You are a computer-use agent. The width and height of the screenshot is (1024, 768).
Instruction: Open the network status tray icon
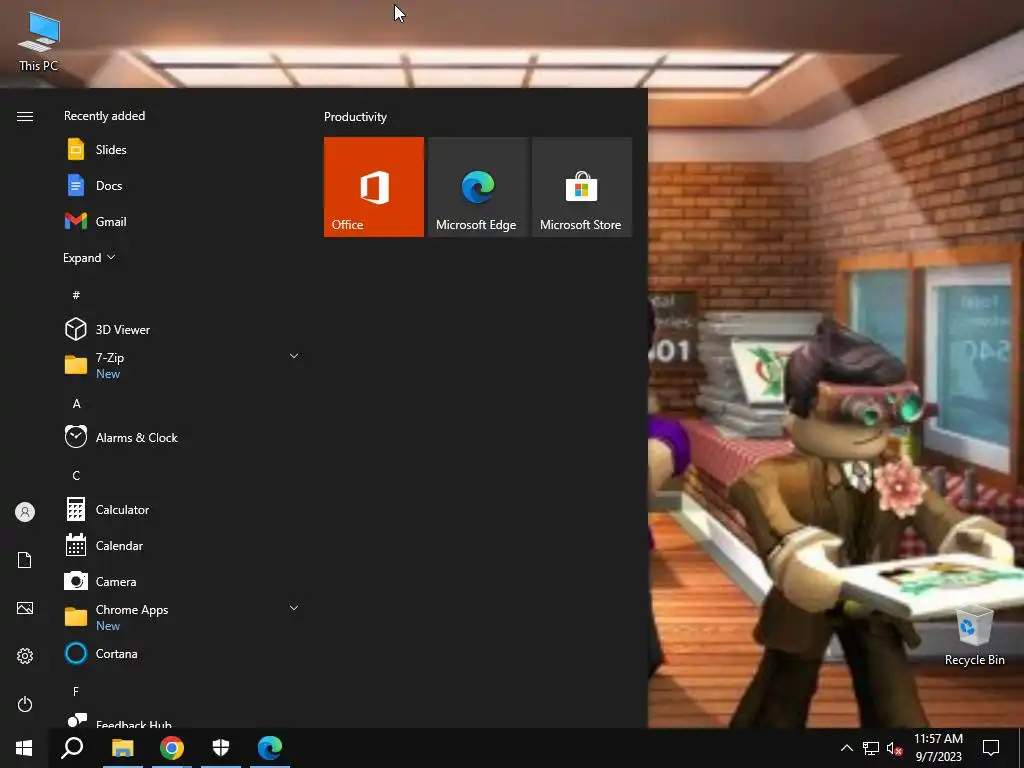pos(871,748)
